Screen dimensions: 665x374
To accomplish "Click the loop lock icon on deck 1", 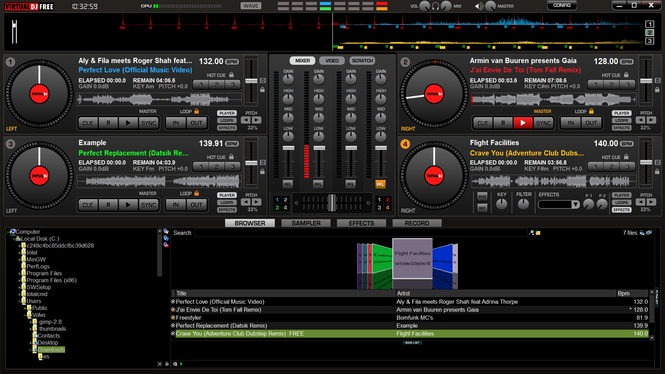I will pyautogui.click(x=196, y=111).
